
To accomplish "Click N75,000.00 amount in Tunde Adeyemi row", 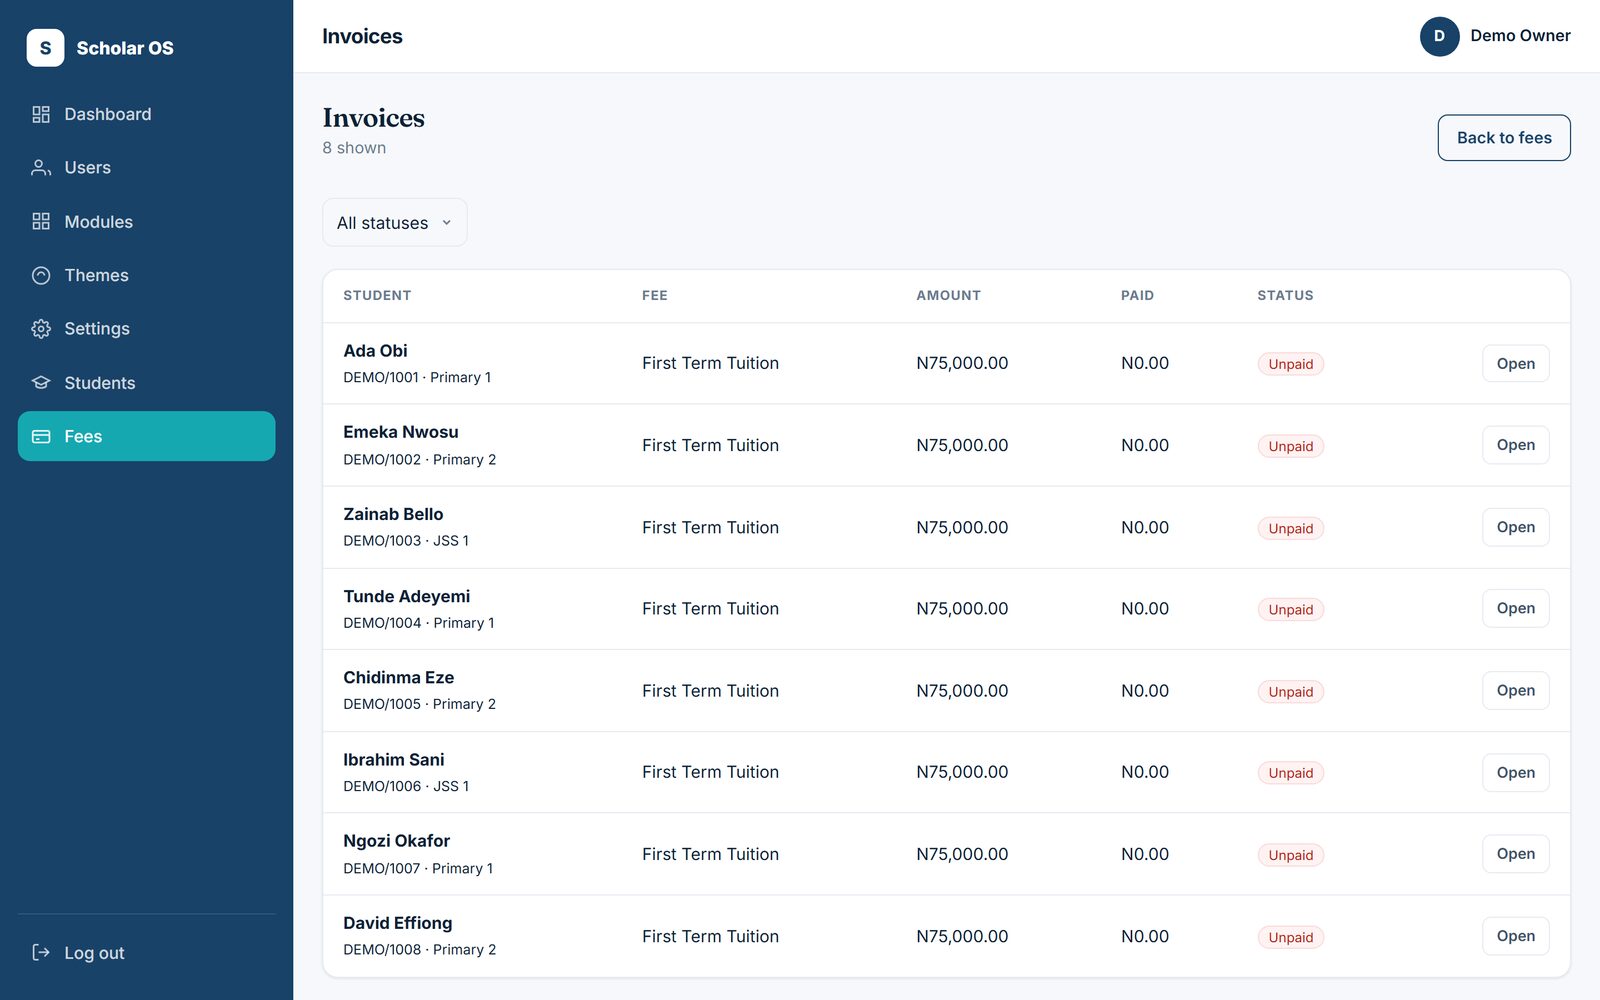I will pos(962,608).
